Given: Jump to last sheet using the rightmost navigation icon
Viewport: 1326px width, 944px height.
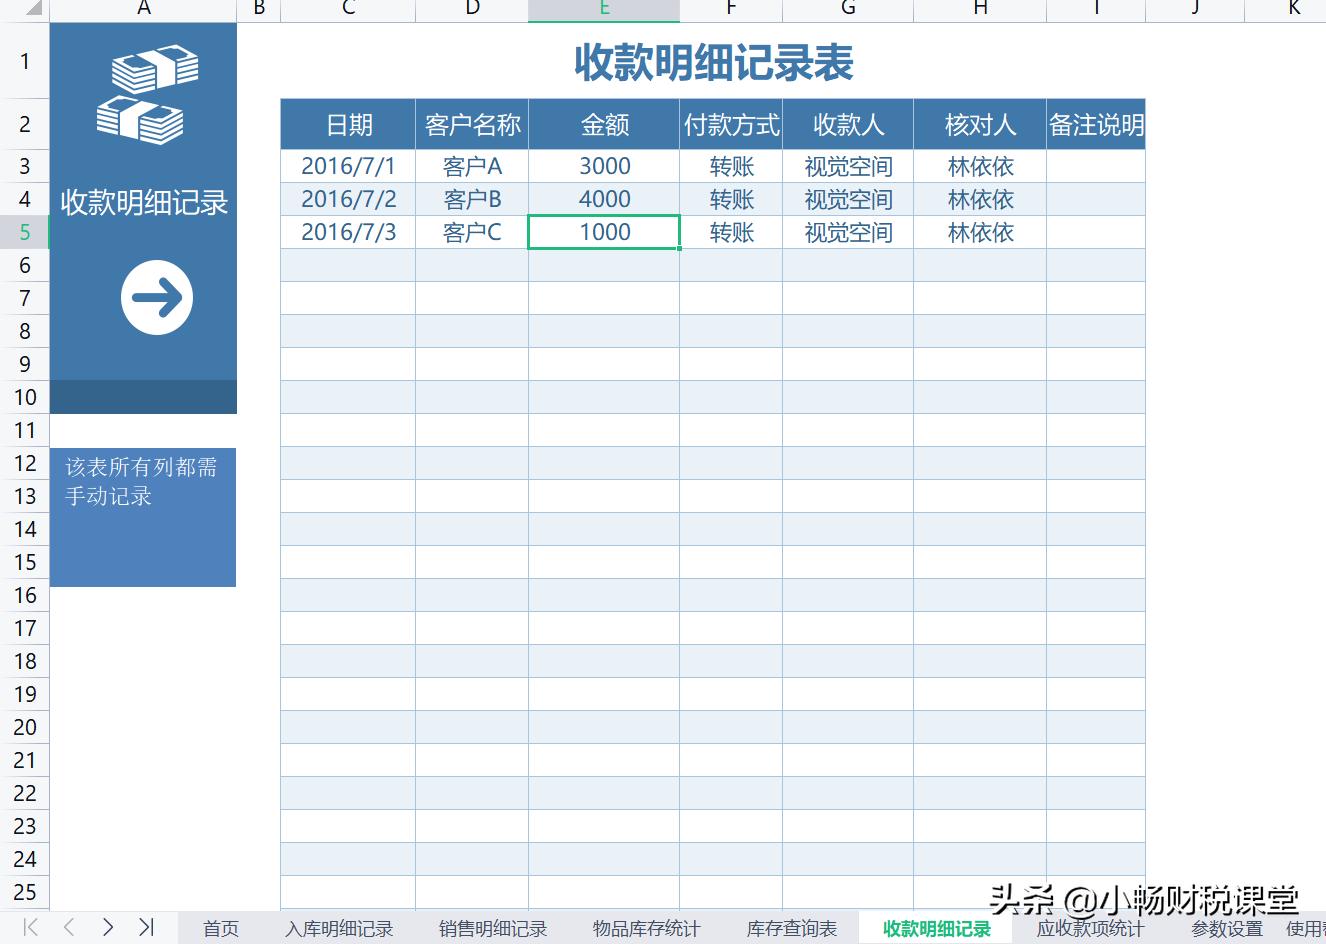Looking at the screenshot, I should click(x=148, y=928).
